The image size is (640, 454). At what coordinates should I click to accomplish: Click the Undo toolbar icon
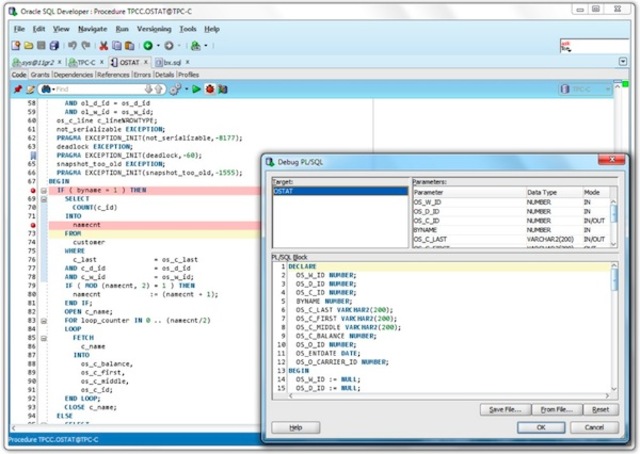tap(72, 45)
